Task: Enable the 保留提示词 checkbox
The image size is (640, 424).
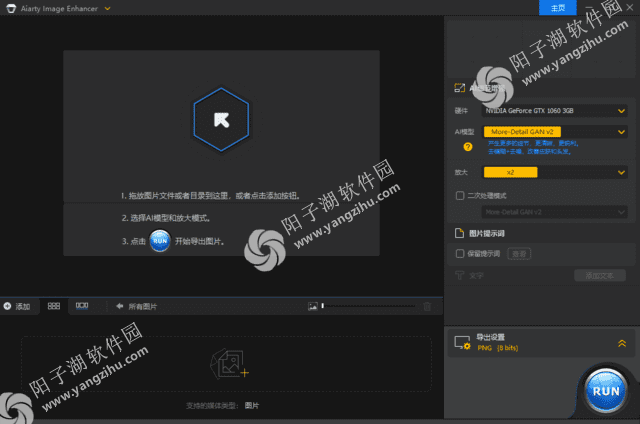Action: 460,254
